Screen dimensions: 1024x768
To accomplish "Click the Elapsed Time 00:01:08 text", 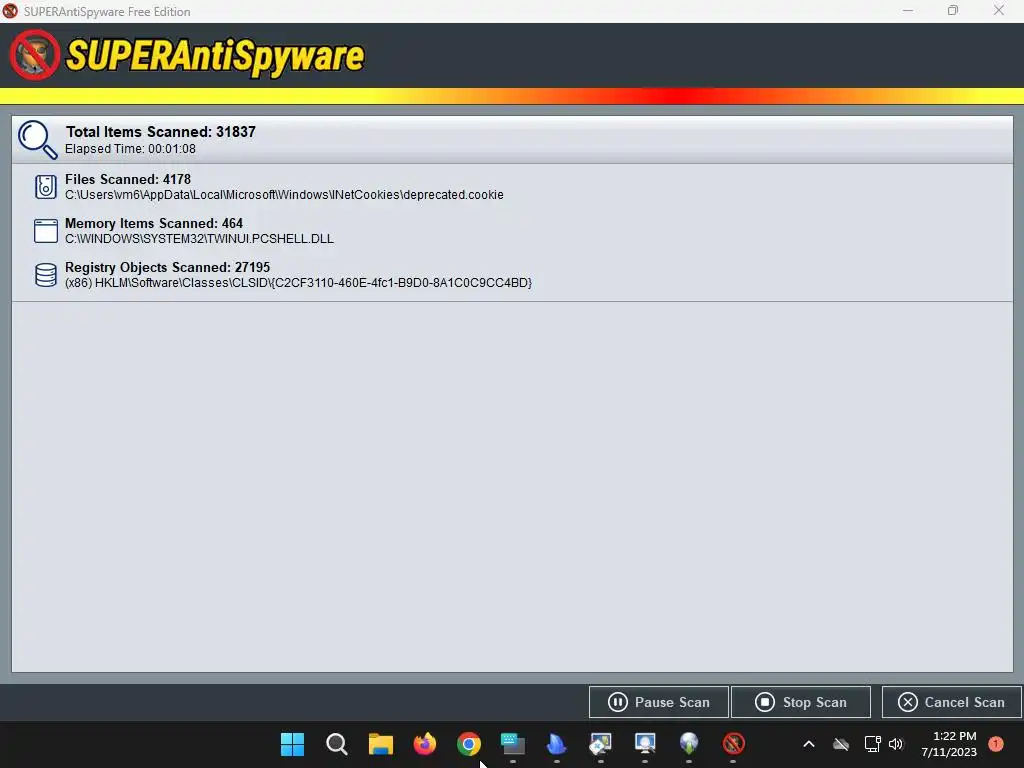I will click(x=130, y=149).
